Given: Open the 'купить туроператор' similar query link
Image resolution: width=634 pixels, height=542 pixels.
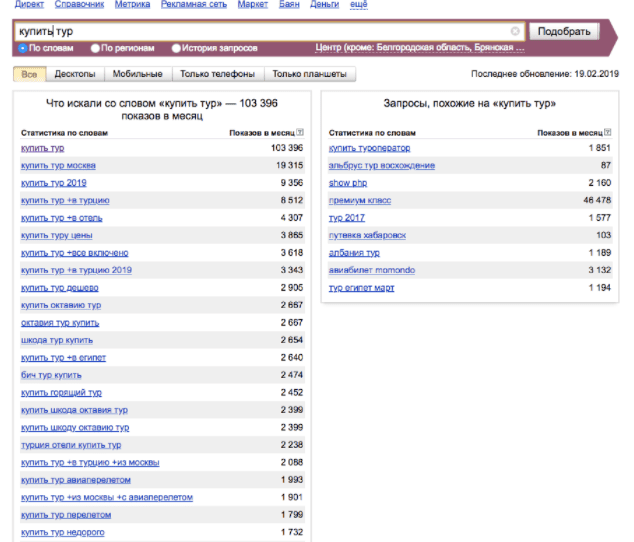Looking at the screenshot, I should click(x=369, y=148).
